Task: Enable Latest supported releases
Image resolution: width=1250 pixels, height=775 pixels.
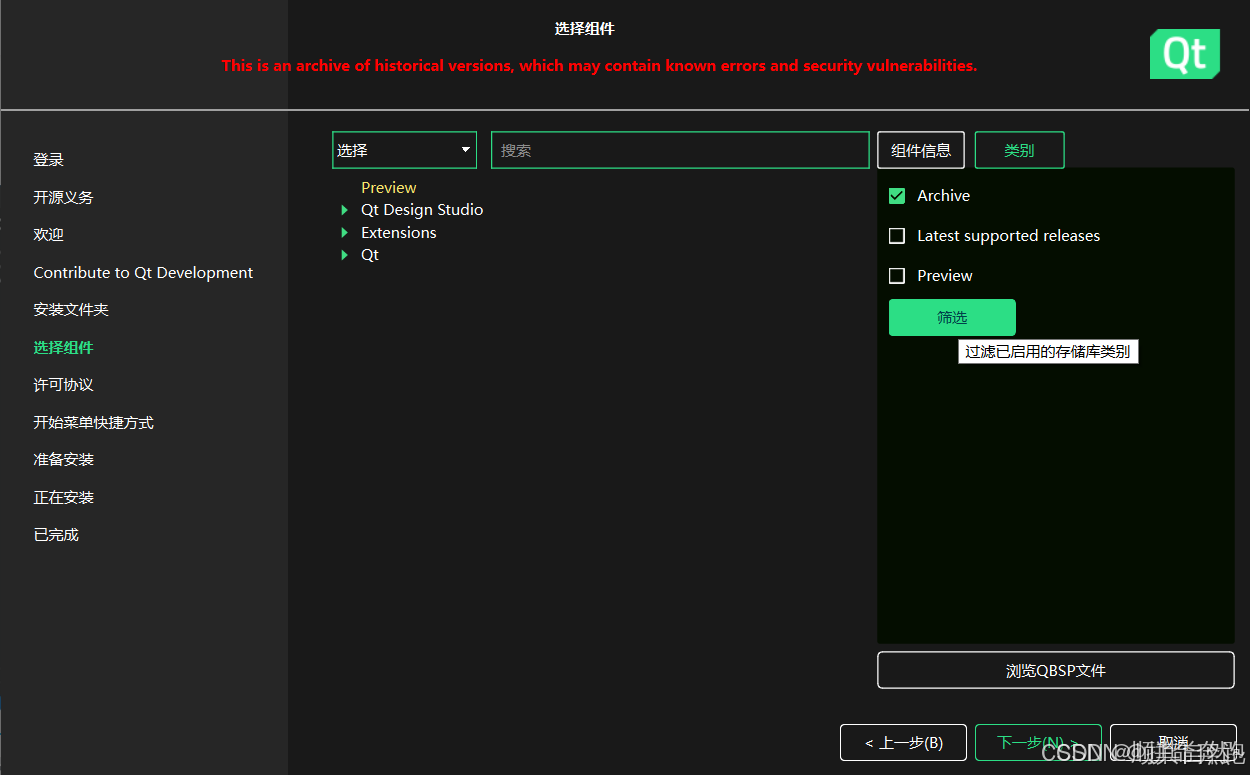Action: 897,235
